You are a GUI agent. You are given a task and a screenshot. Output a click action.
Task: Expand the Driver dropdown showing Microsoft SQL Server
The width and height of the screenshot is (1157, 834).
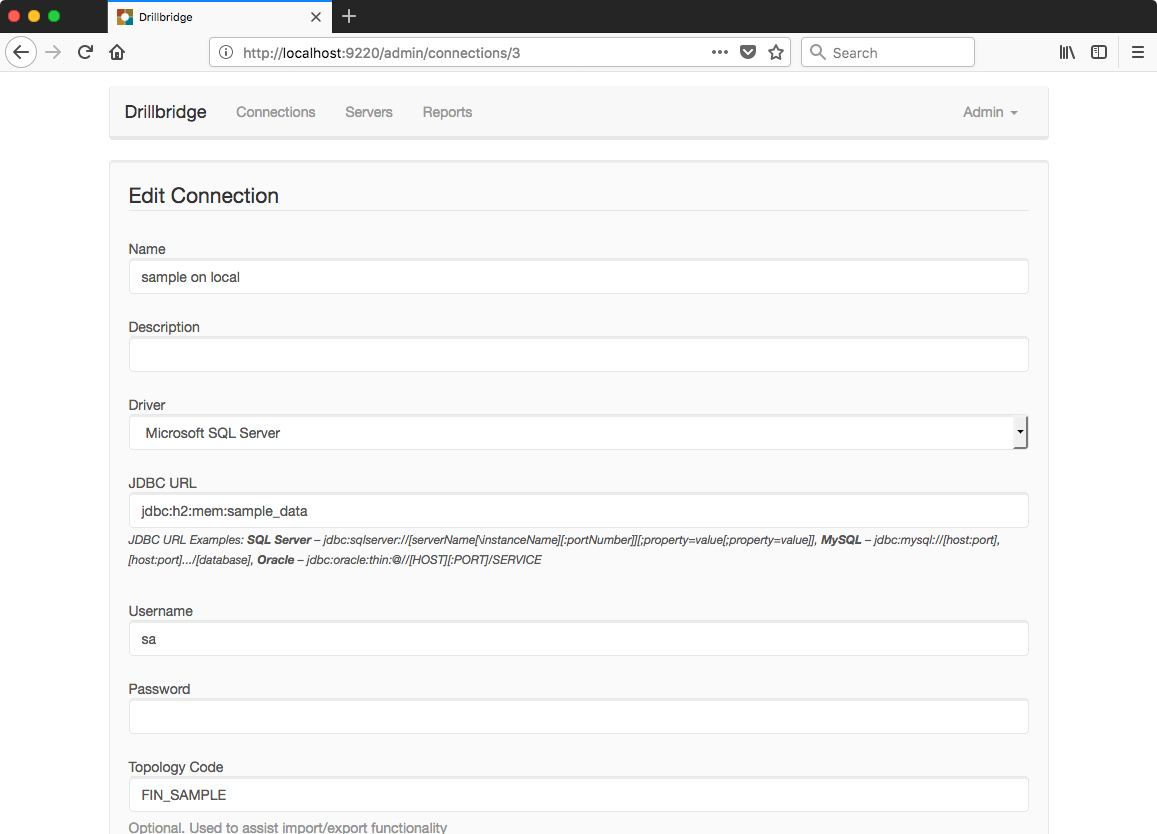(578, 432)
